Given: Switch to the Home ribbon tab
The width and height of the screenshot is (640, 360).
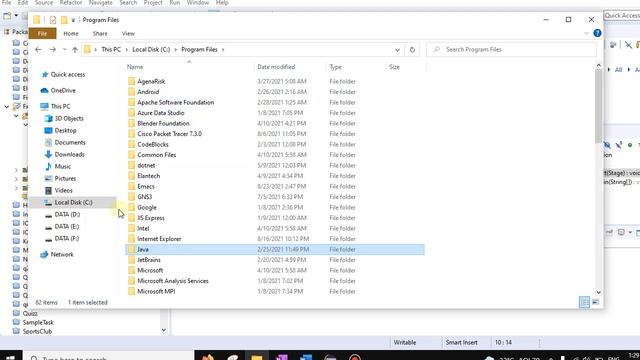Looking at the screenshot, I should point(71,33).
